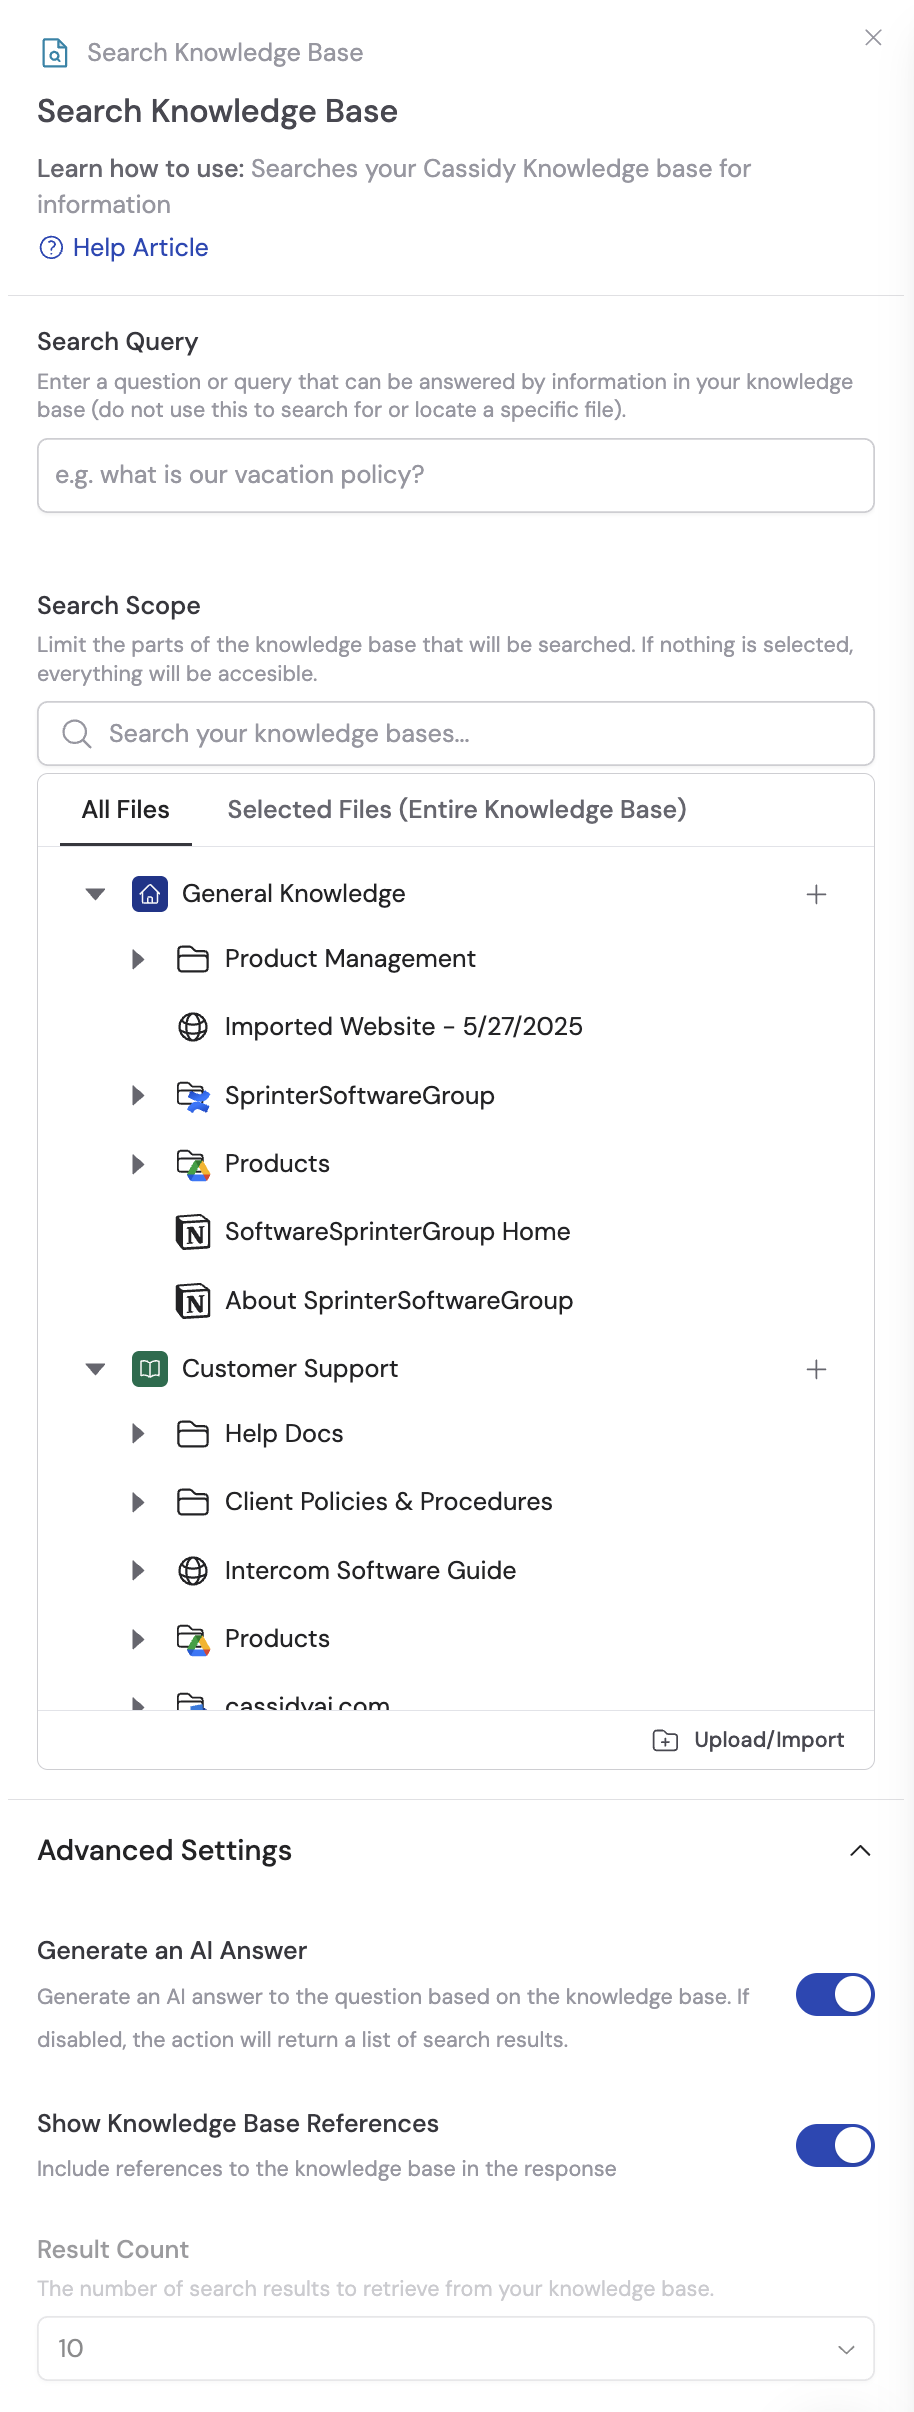Collapse the General Knowledge section
Viewport: 914px width, 2412px height.
tap(95, 894)
